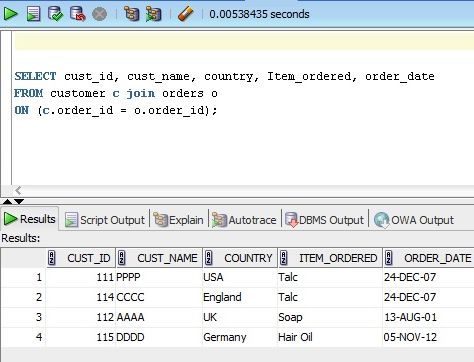Viewport: 474px width, 362px height.
Task: Switch to OWA Output tab
Action: [x=414, y=220]
